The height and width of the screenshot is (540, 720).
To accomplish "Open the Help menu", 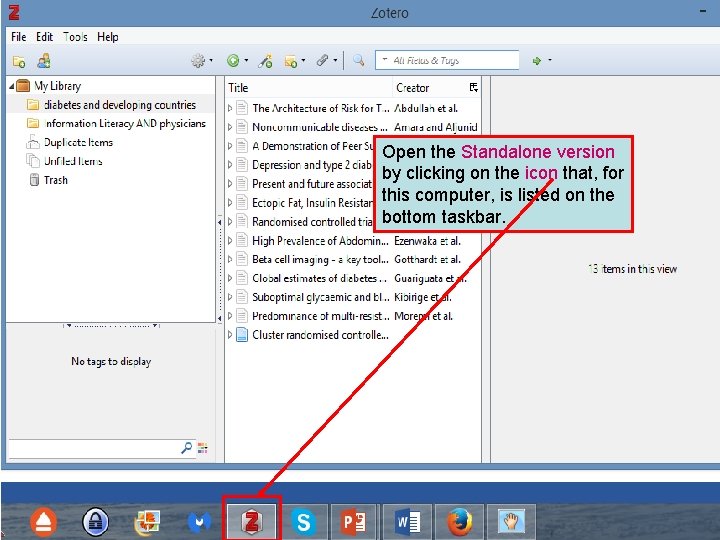I will coord(107,37).
